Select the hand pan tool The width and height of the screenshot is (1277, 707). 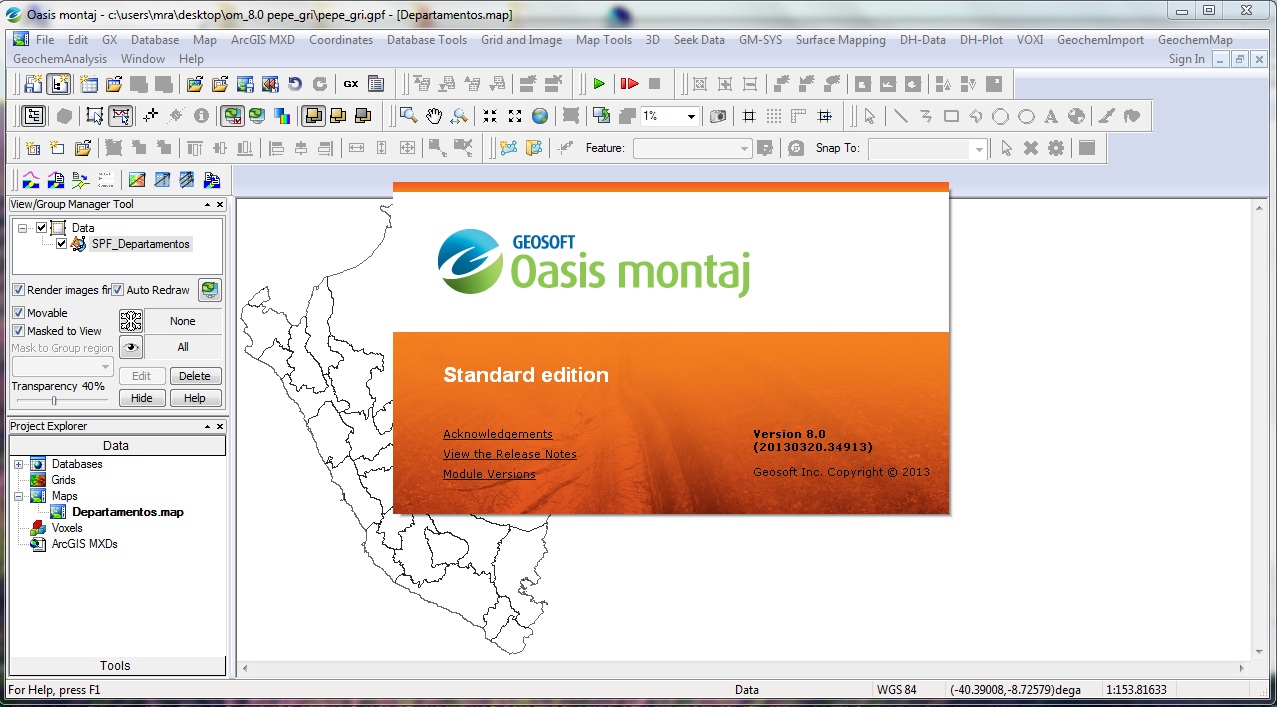click(x=434, y=116)
